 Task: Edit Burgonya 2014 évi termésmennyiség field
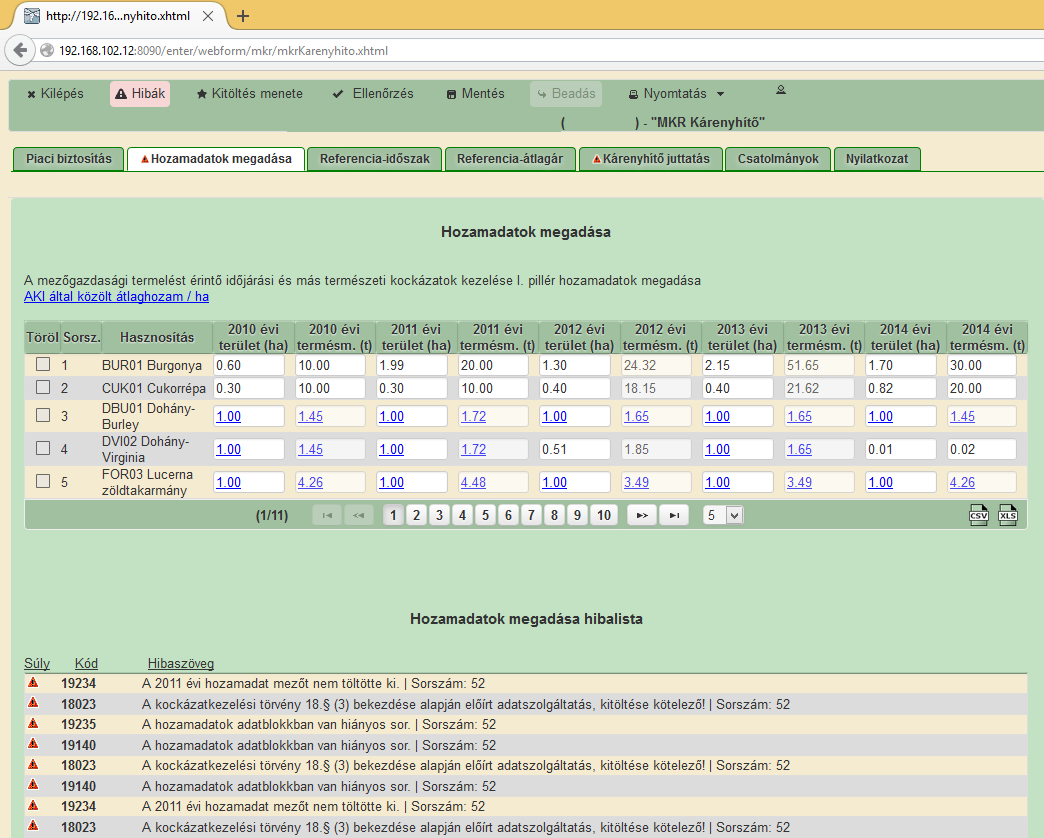[x=982, y=365]
